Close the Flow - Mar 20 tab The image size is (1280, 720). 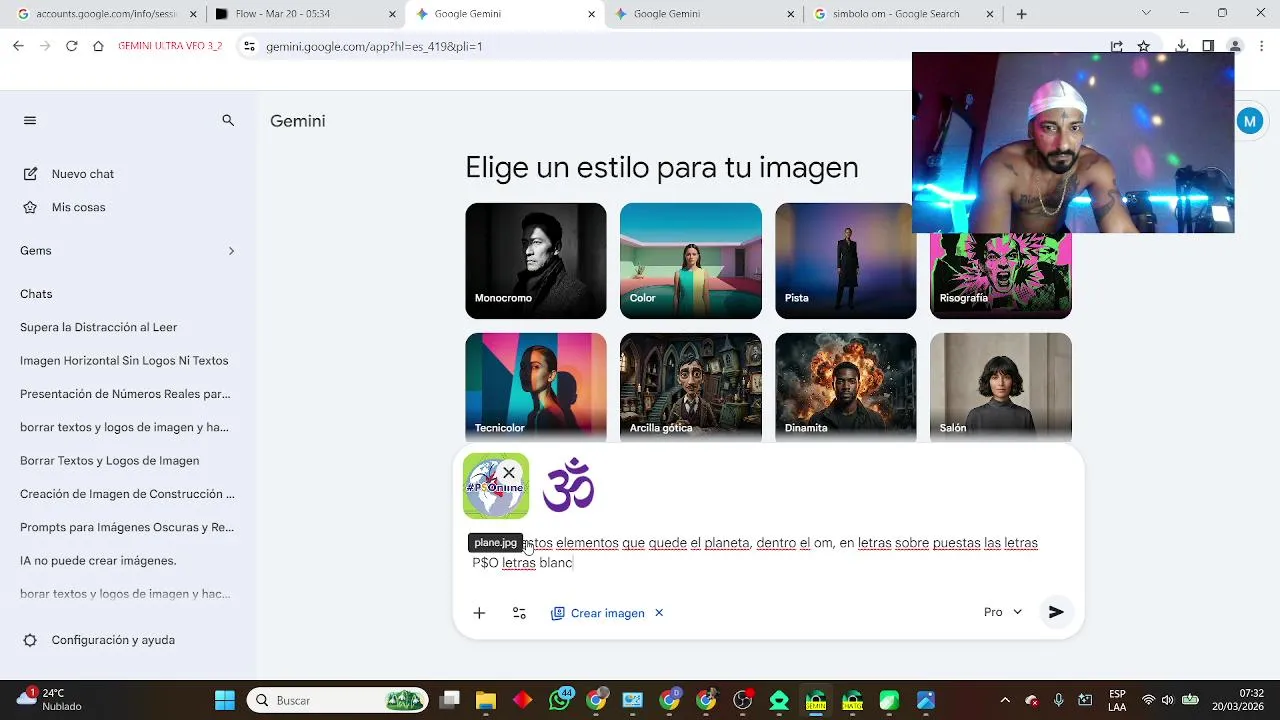[x=391, y=14]
